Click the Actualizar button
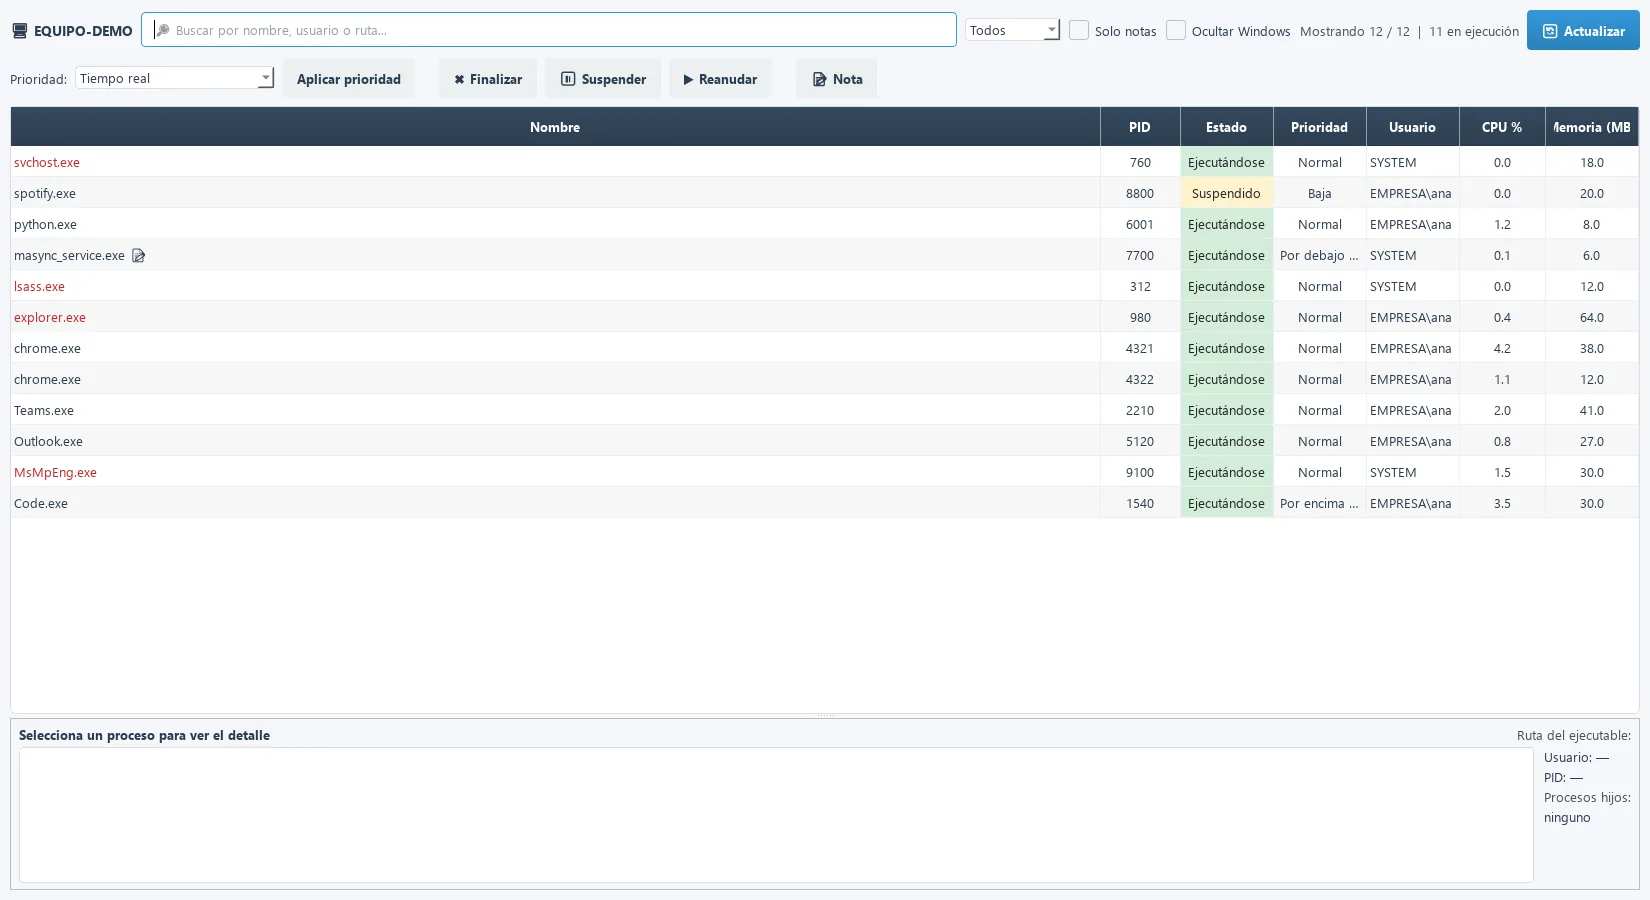 [1583, 31]
